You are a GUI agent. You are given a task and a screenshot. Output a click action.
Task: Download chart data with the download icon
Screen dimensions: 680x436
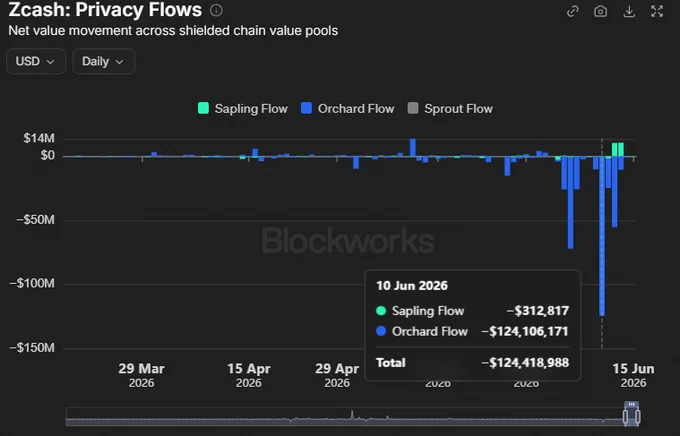tap(629, 11)
